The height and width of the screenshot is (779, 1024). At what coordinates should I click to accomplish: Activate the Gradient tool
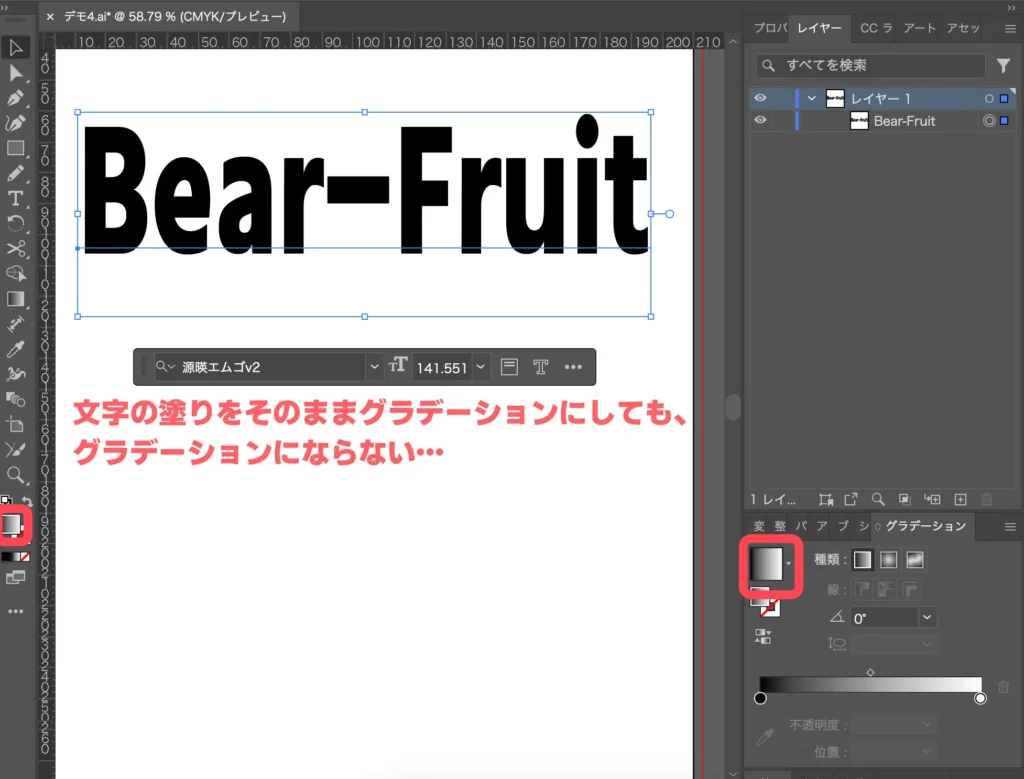point(15,300)
